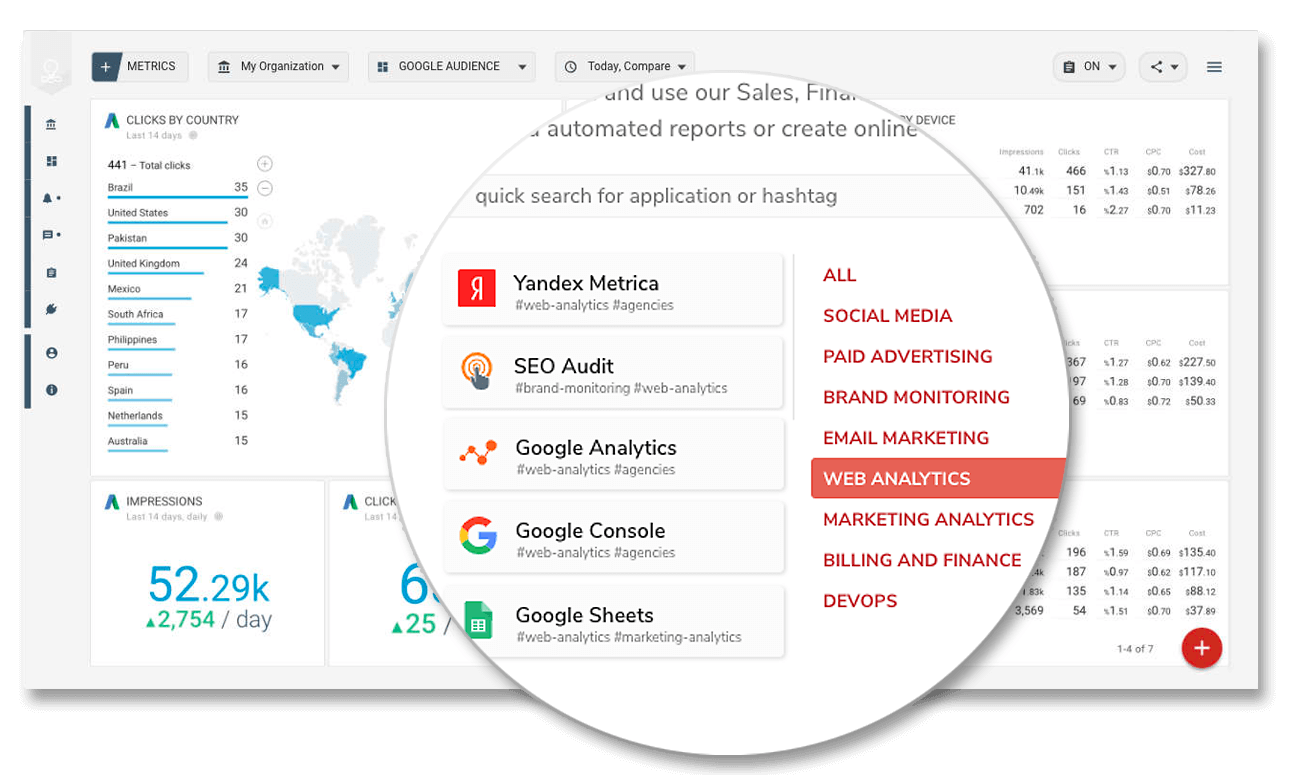Viewport: 1300px width, 775px height.
Task: Click the South Africa country row
Action: (178, 315)
